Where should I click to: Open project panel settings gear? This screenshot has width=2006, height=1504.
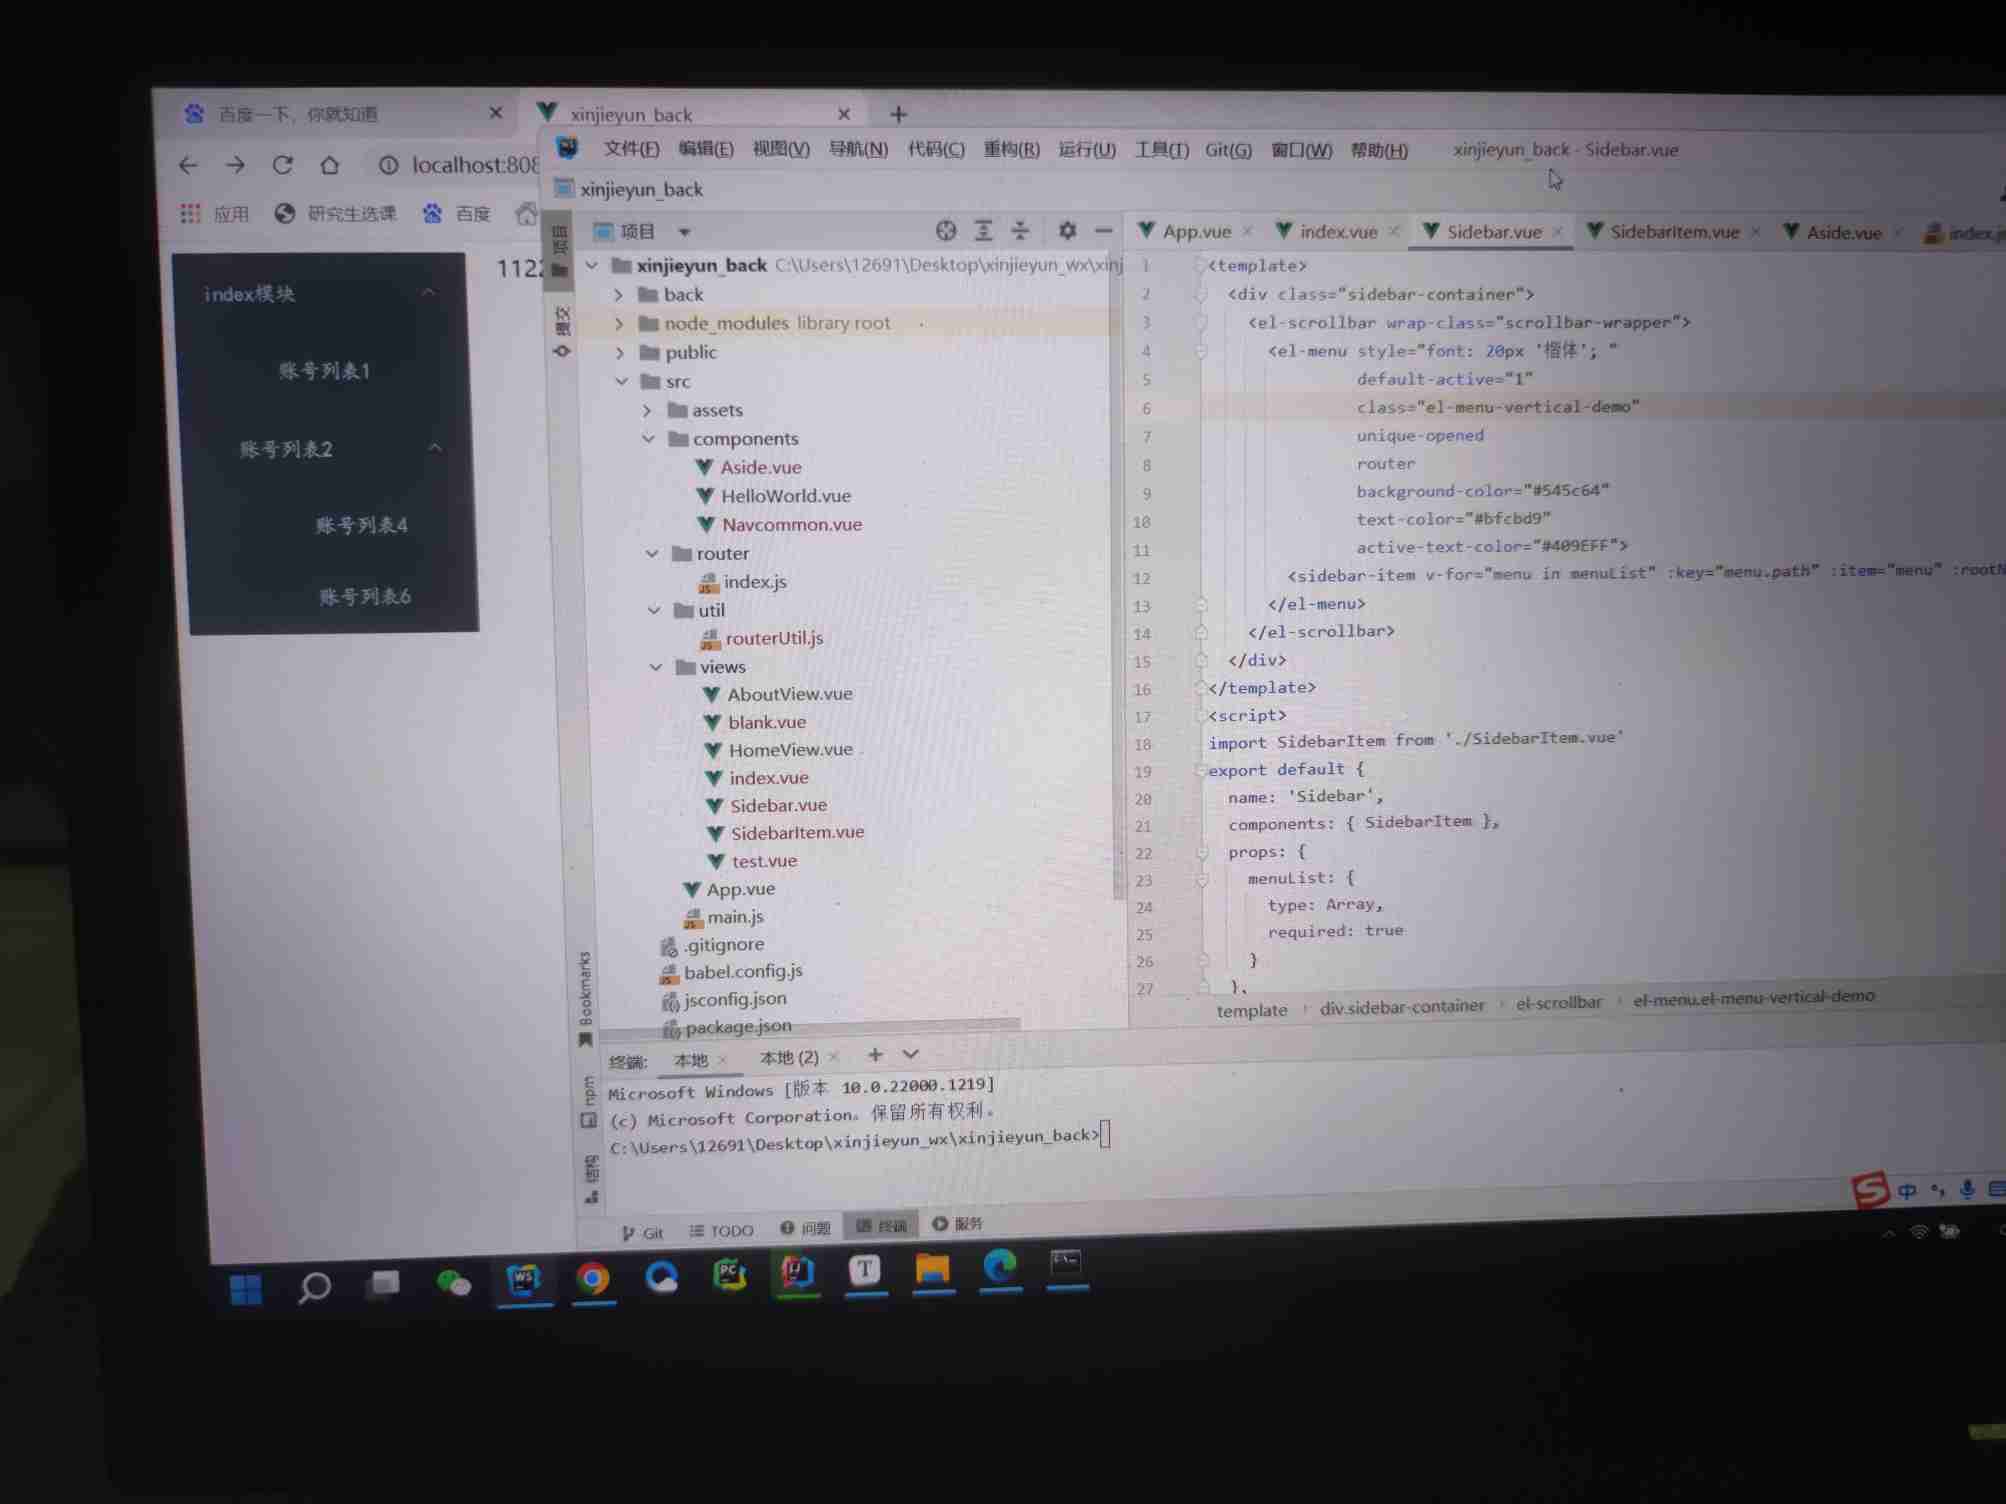(1067, 231)
